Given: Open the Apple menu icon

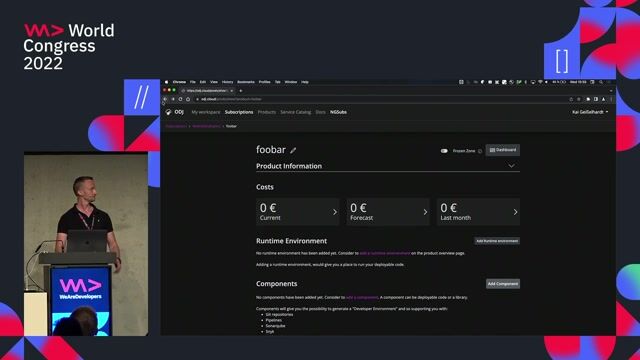Looking at the screenshot, I should (166, 82).
